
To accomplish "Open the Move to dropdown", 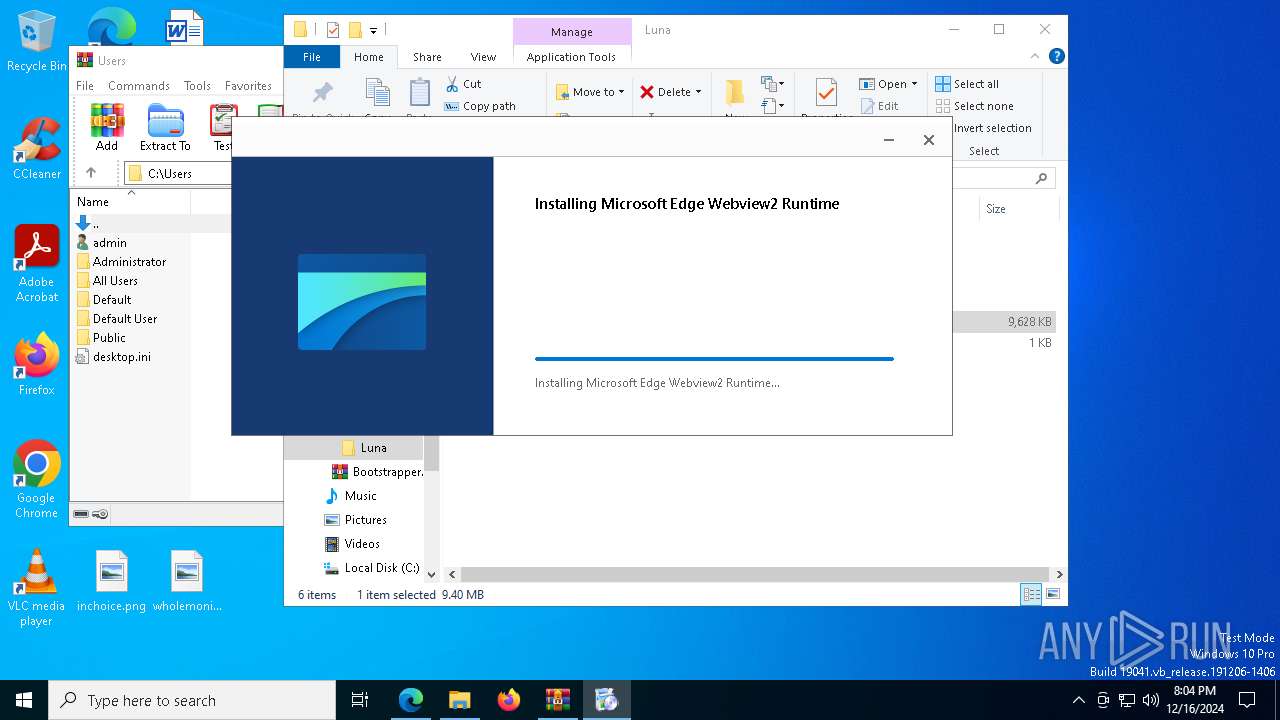I will tap(590, 92).
